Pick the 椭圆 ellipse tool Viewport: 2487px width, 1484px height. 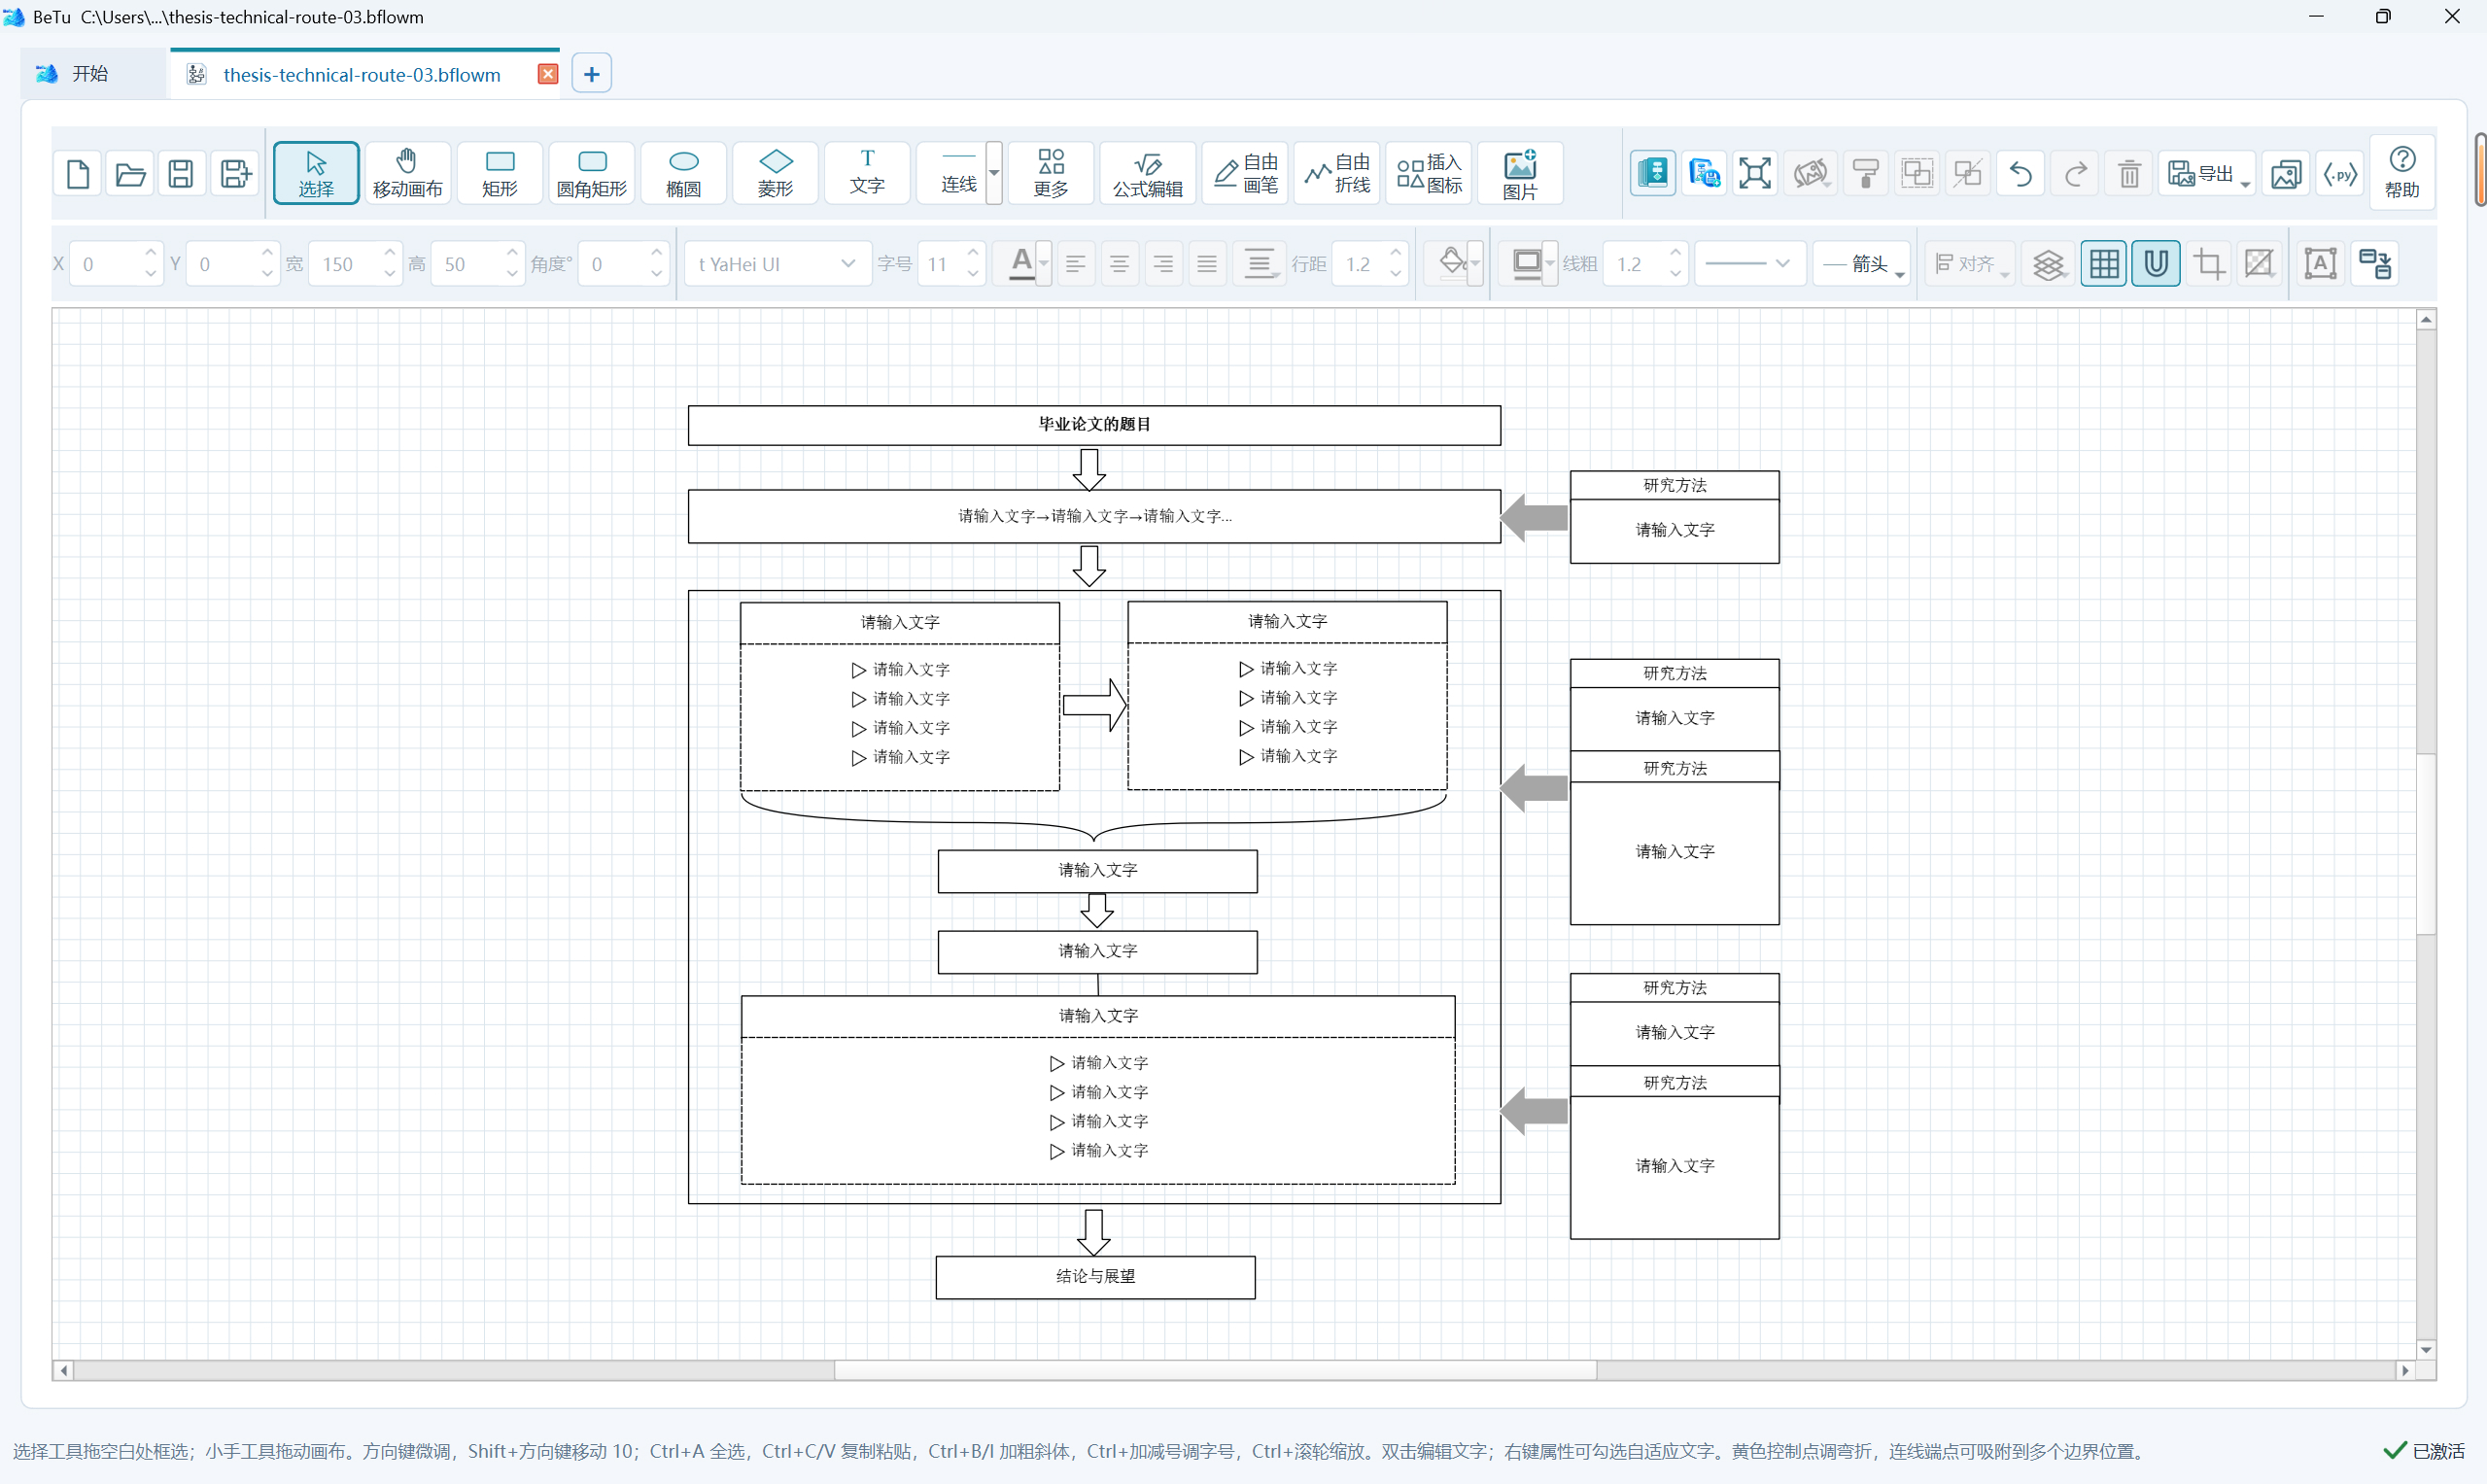coord(683,173)
